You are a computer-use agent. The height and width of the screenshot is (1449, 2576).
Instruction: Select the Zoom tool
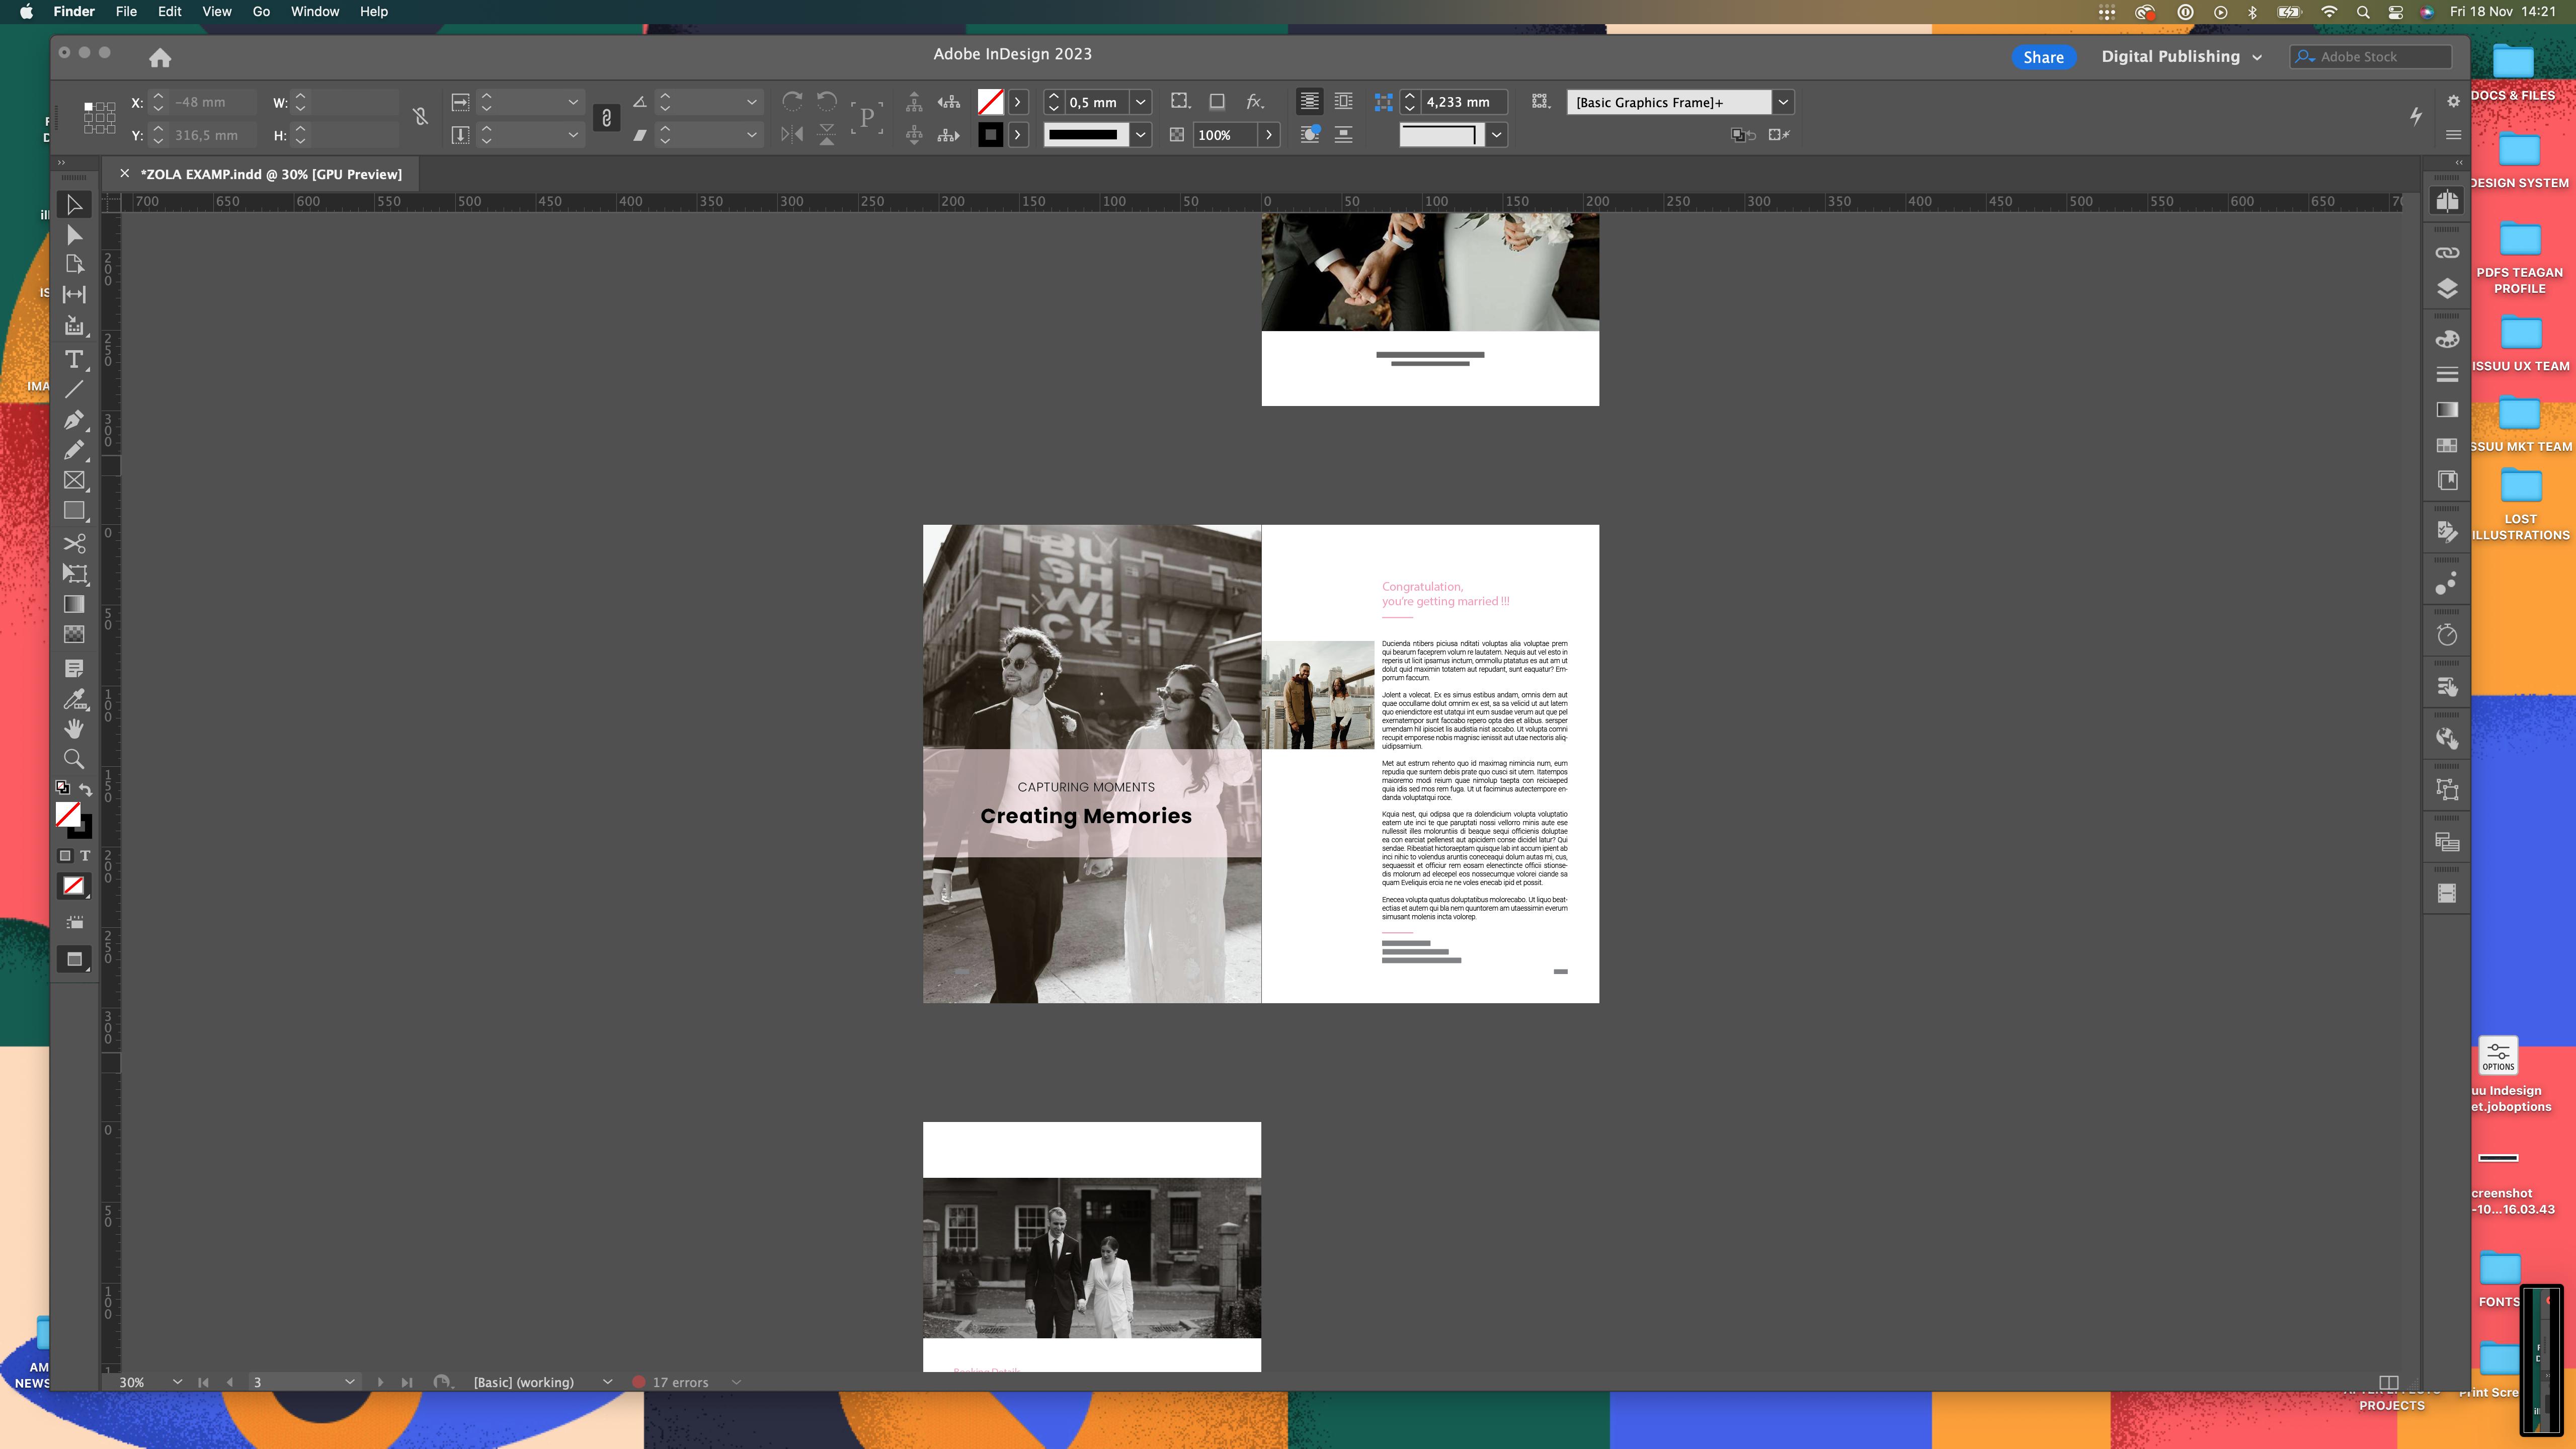coord(74,759)
